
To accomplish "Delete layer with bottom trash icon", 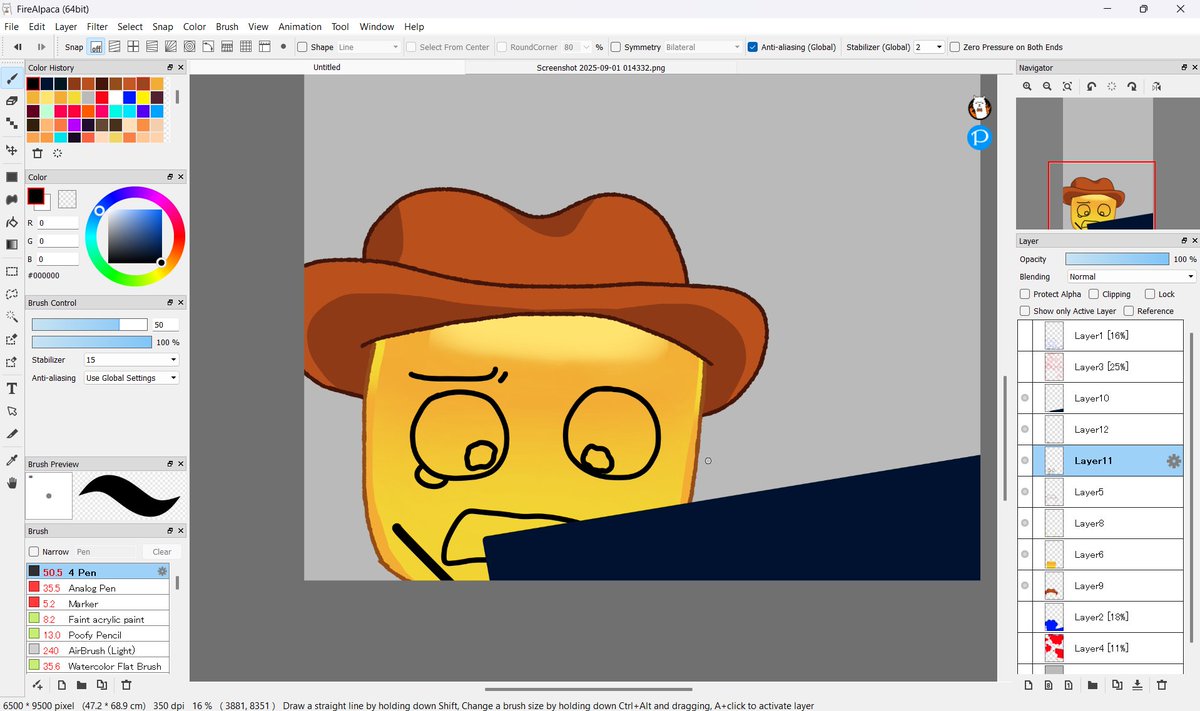I will [1161, 685].
